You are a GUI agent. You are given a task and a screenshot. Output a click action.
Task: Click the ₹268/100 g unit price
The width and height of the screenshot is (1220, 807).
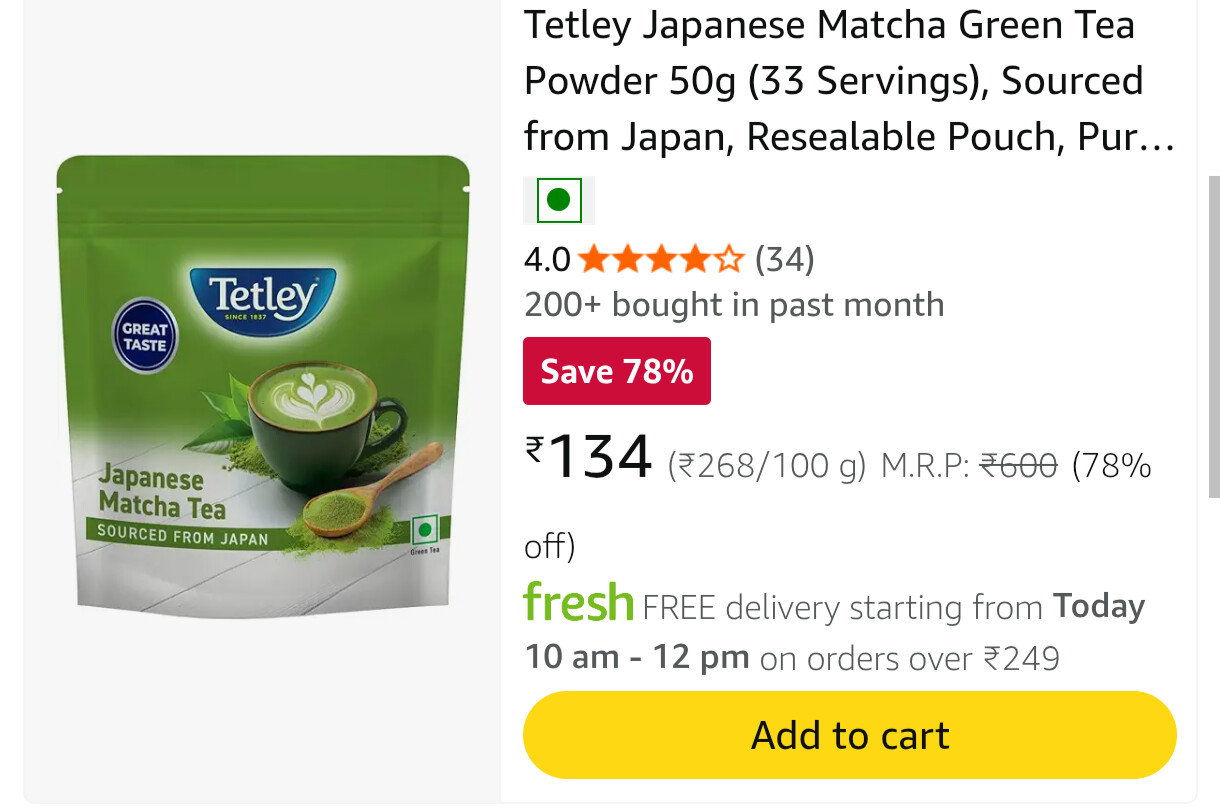[766, 465]
